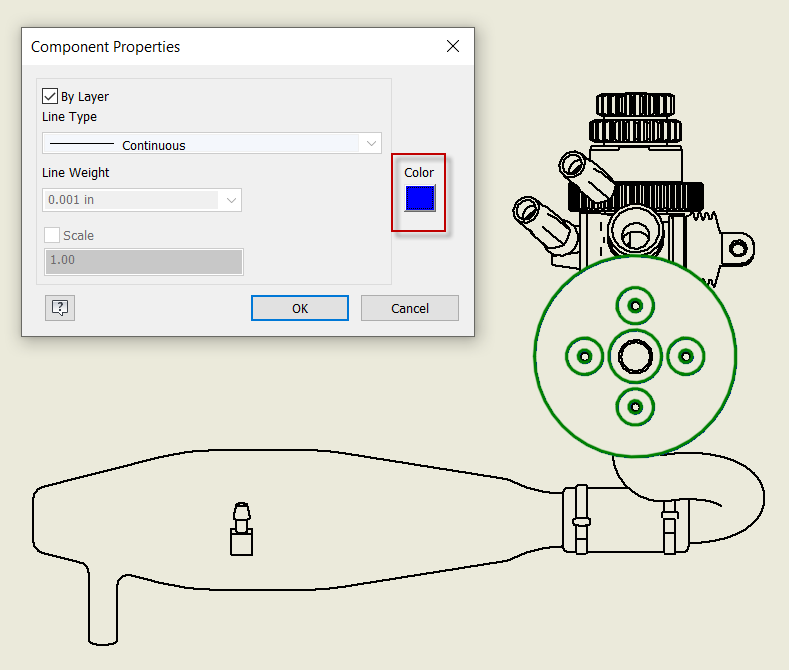Open the Line Type dropdown
Screen dimensions: 789x670
(x=212, y=143)
